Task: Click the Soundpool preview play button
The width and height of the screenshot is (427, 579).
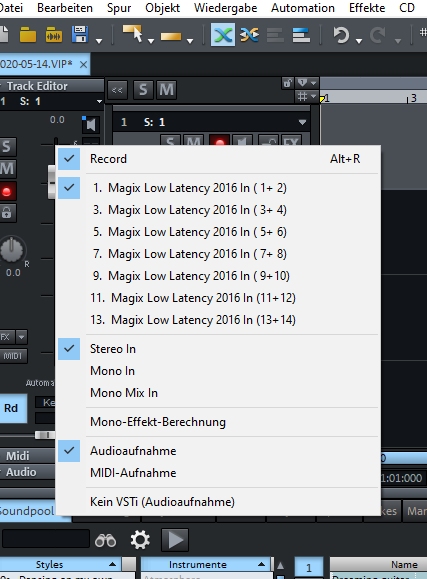Action: [x=175, y=540]
